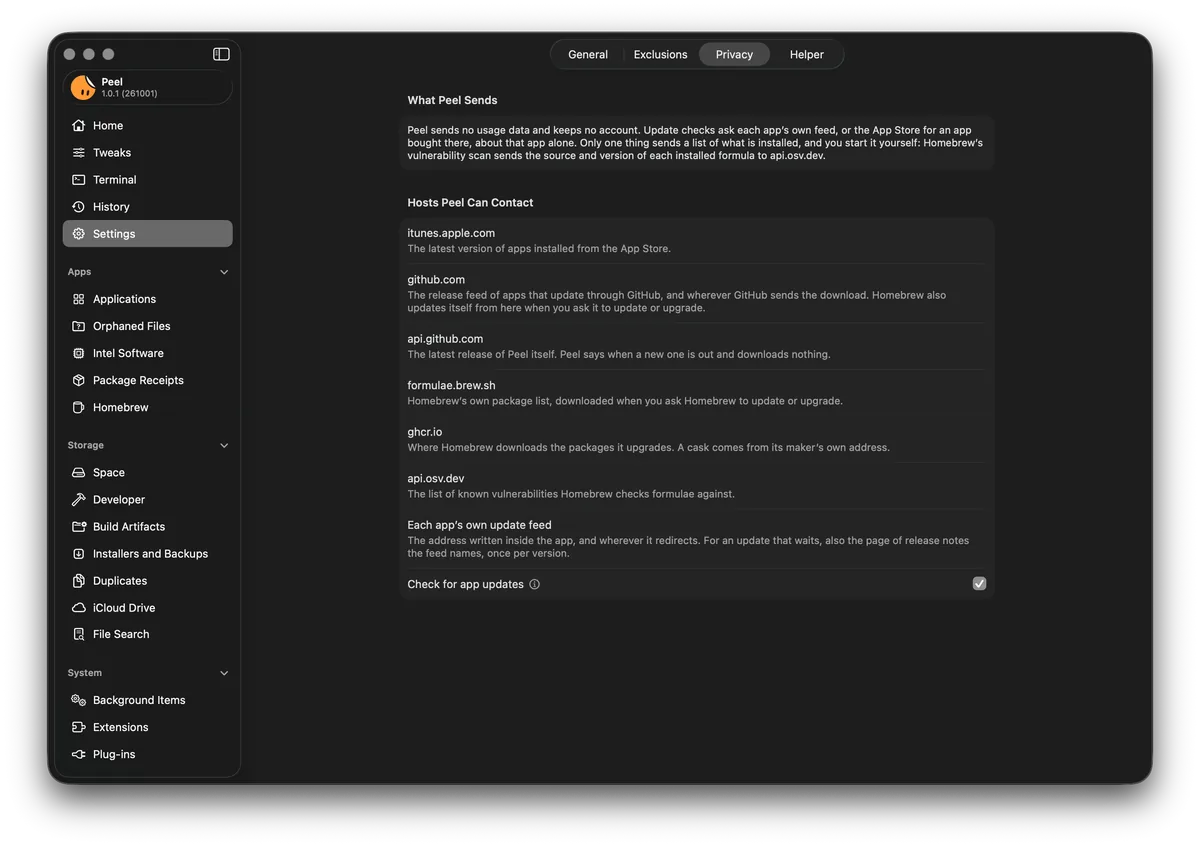Click the Applications grid icon
1200x847 pixels.
(79, 299)
